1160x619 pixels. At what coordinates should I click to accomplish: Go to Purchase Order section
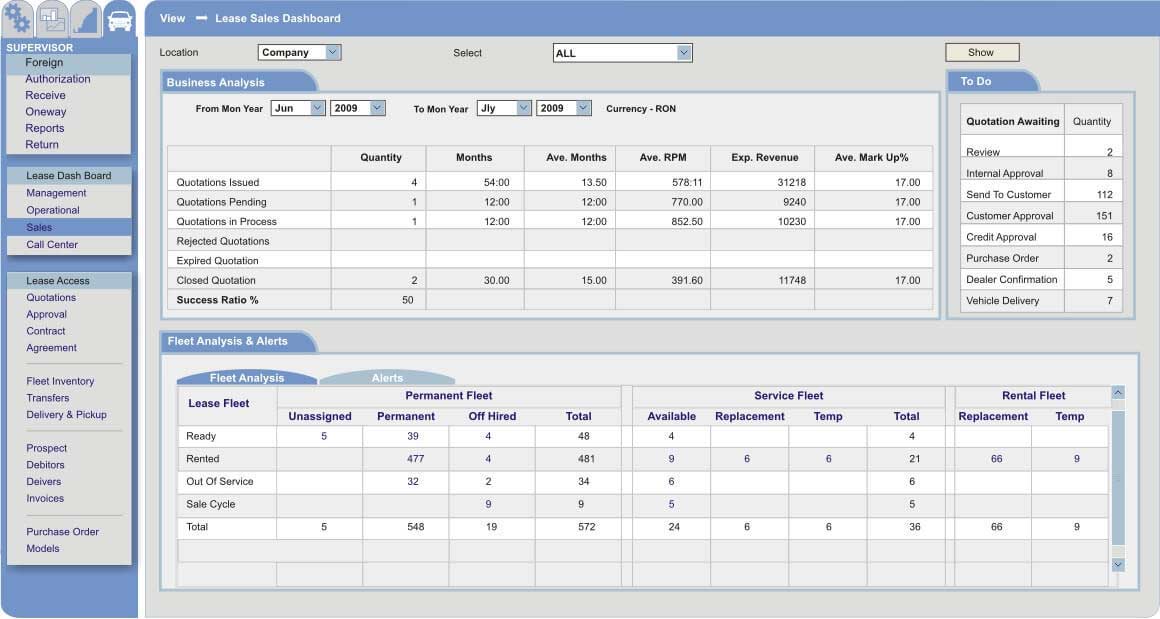pyautogui.click(x=60, y=531)
